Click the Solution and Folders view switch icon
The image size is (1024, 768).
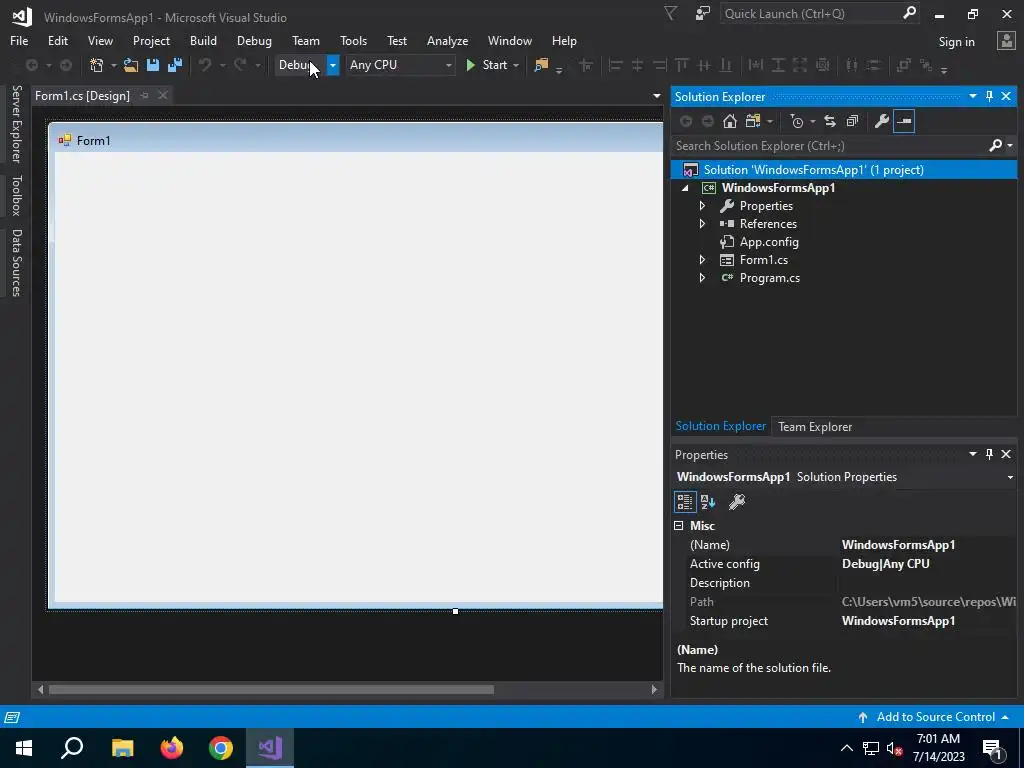tap(754, 121)
